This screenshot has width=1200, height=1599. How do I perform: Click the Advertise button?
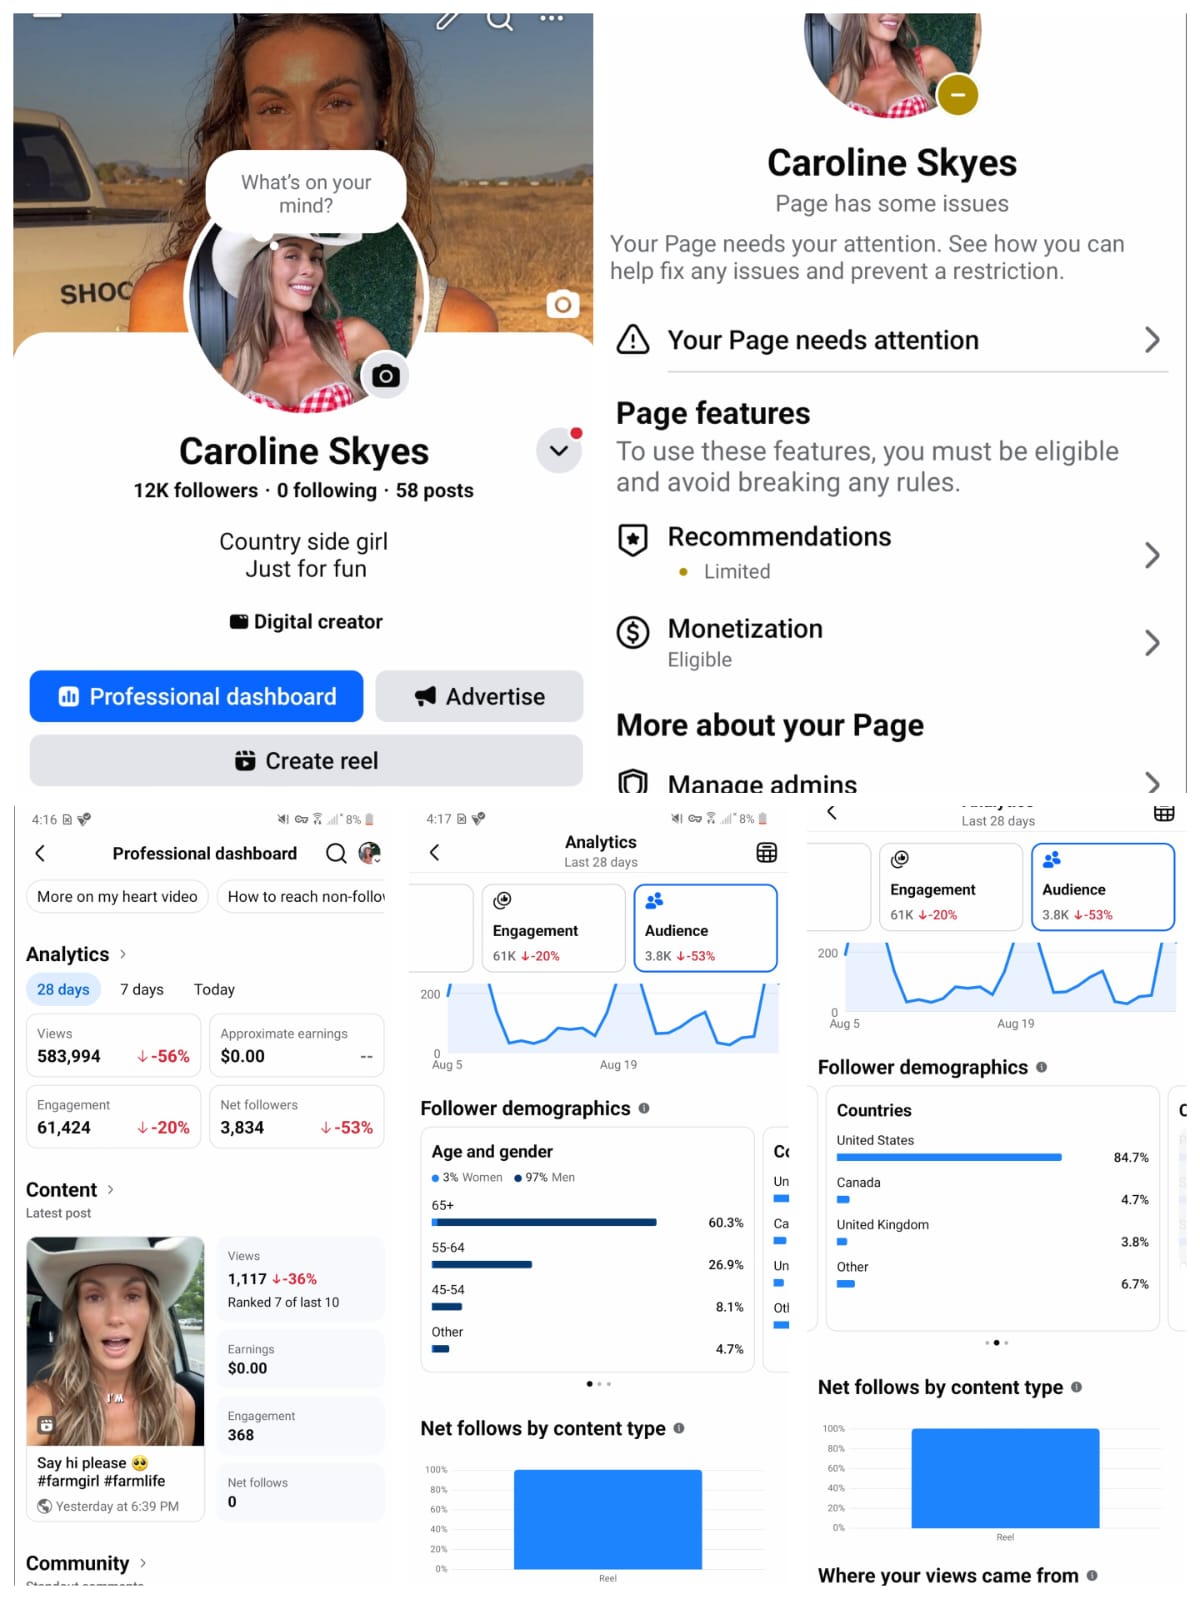(479, 696)
